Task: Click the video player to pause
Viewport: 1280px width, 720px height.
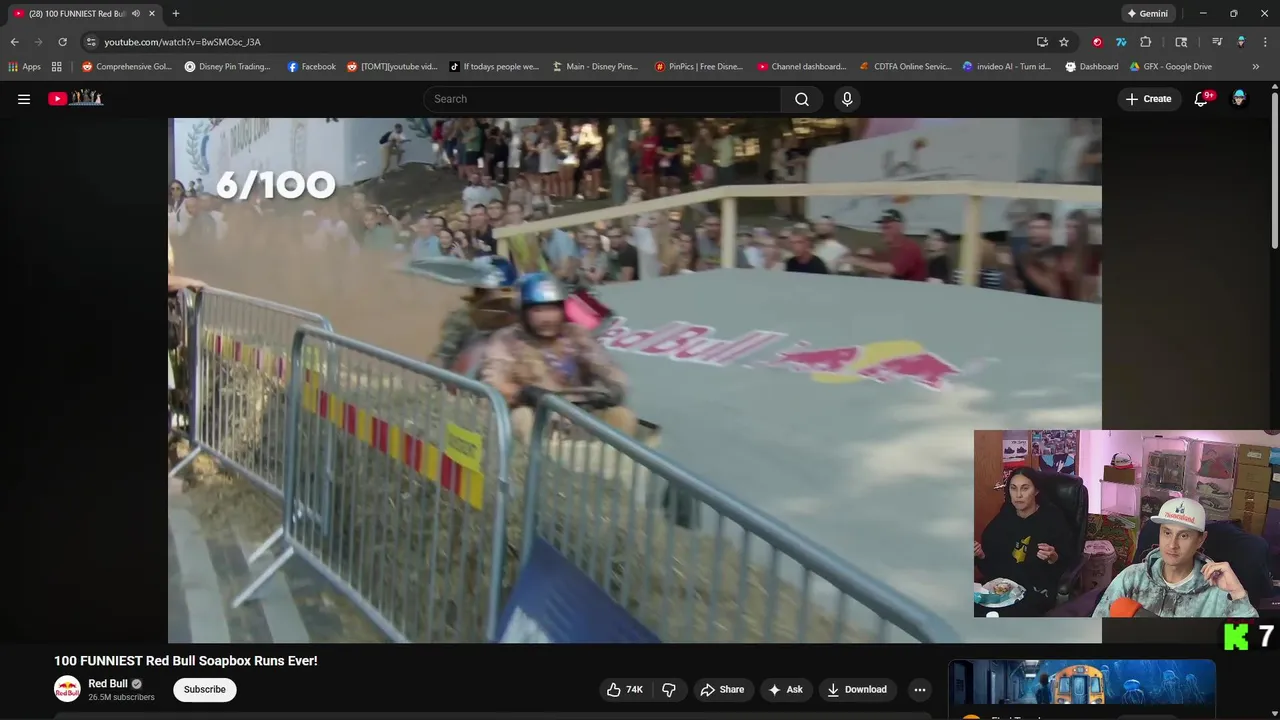Action: coord(634,380)
